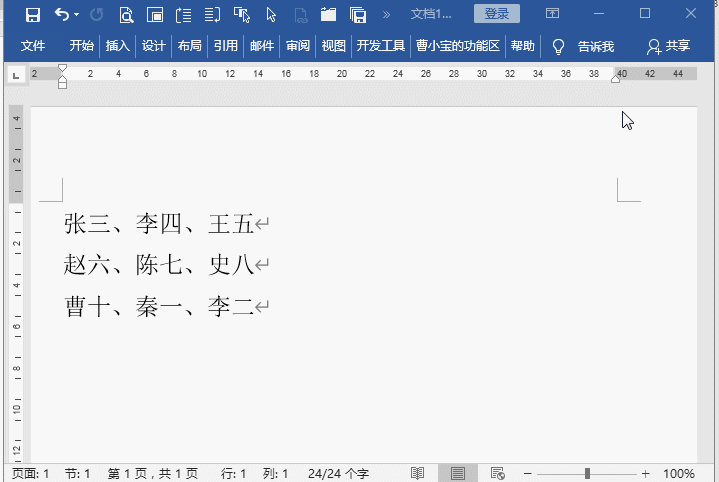Click the open folder icon in the quick access toolbar
This screenshot has width=719, height=482.
click(x=328, y=15)
